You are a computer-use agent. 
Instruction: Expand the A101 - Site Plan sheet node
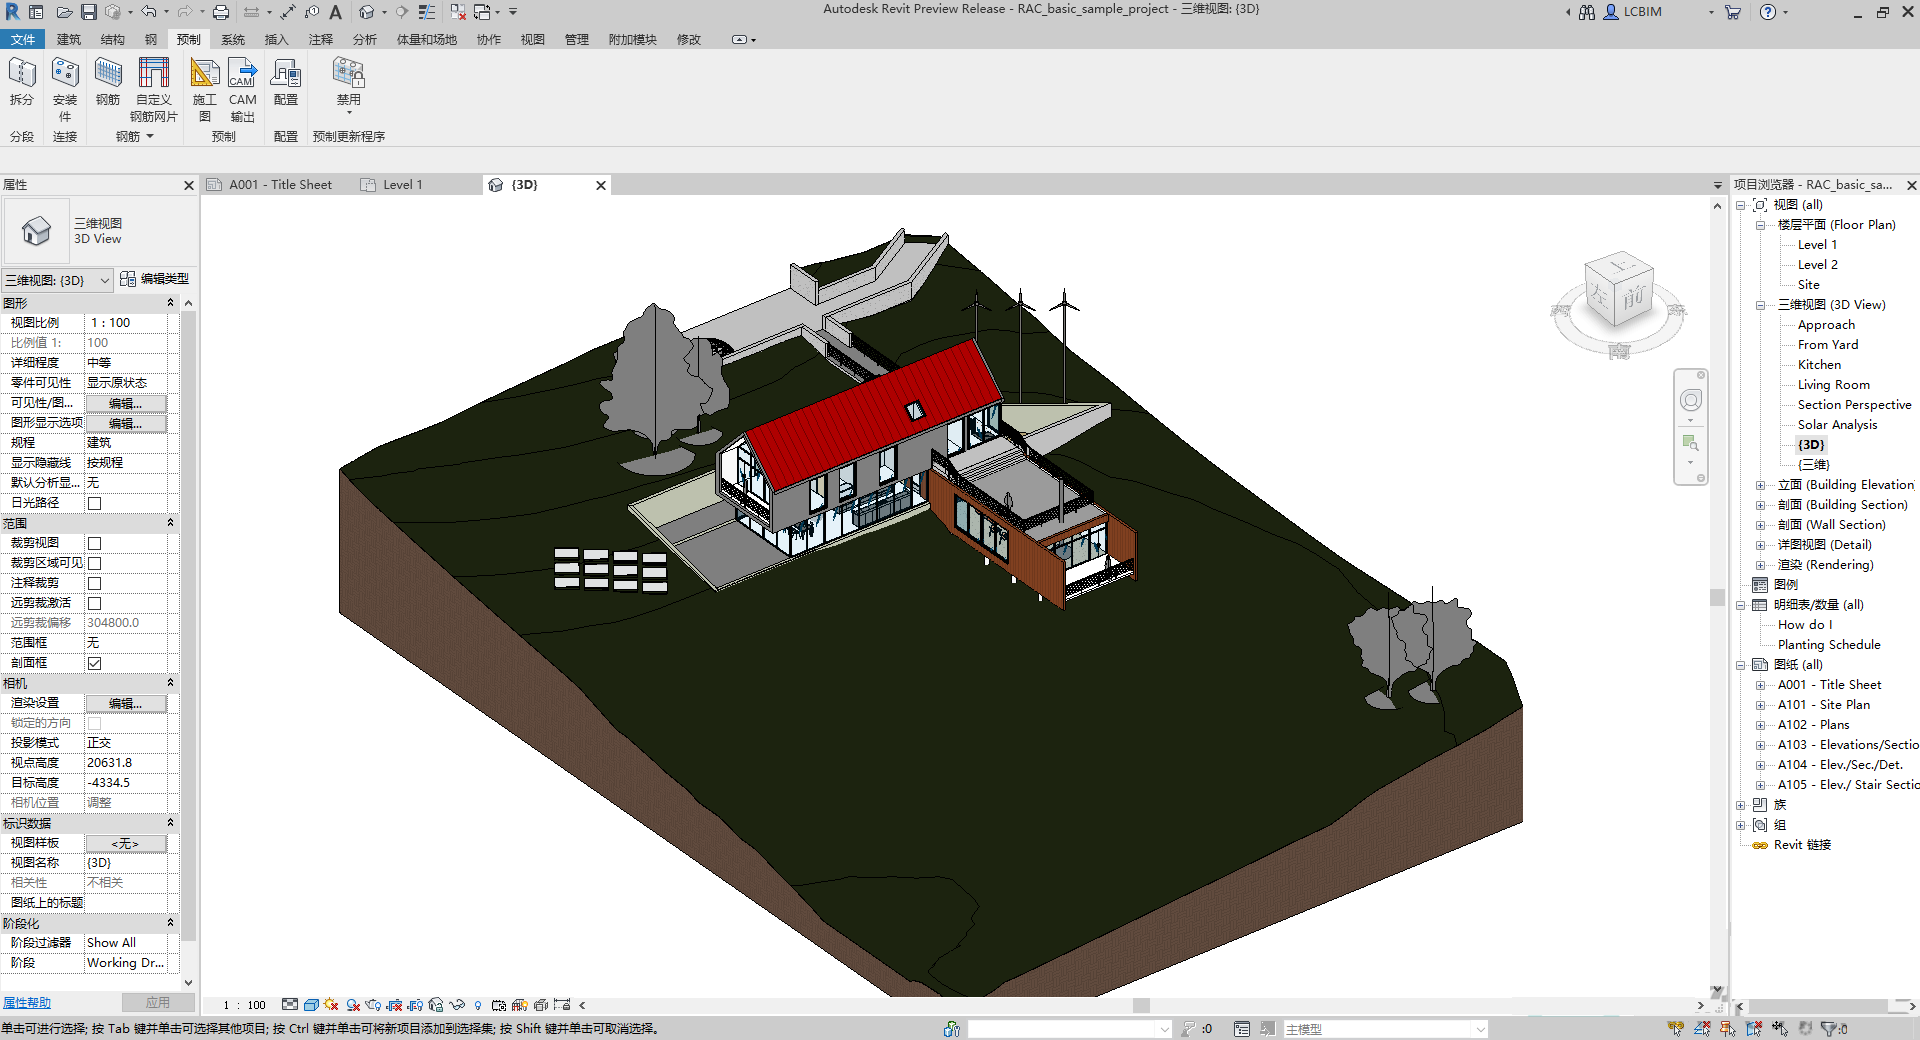tap(1760, 705)
